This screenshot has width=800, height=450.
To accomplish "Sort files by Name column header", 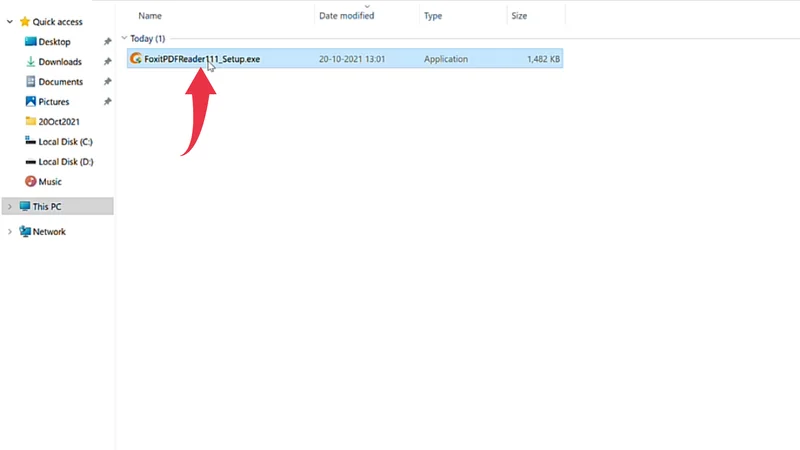I will [150, 16].
